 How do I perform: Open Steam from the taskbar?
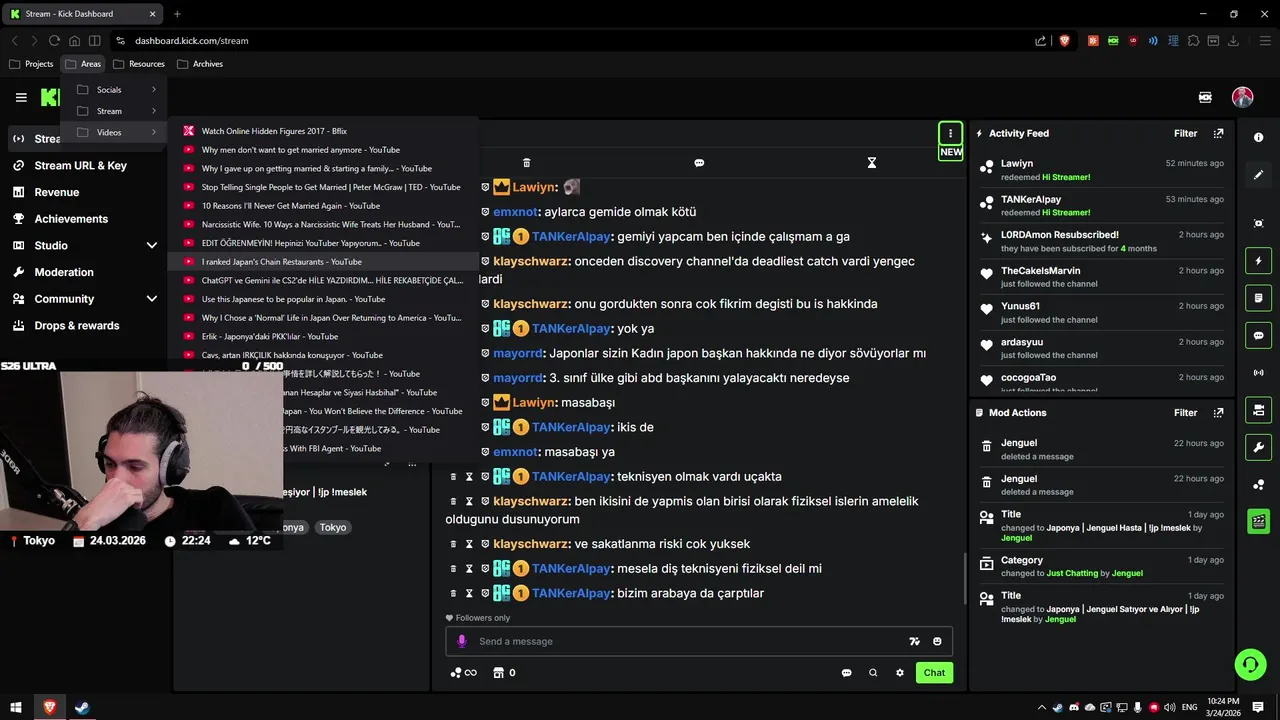click(x=82, y=707)
